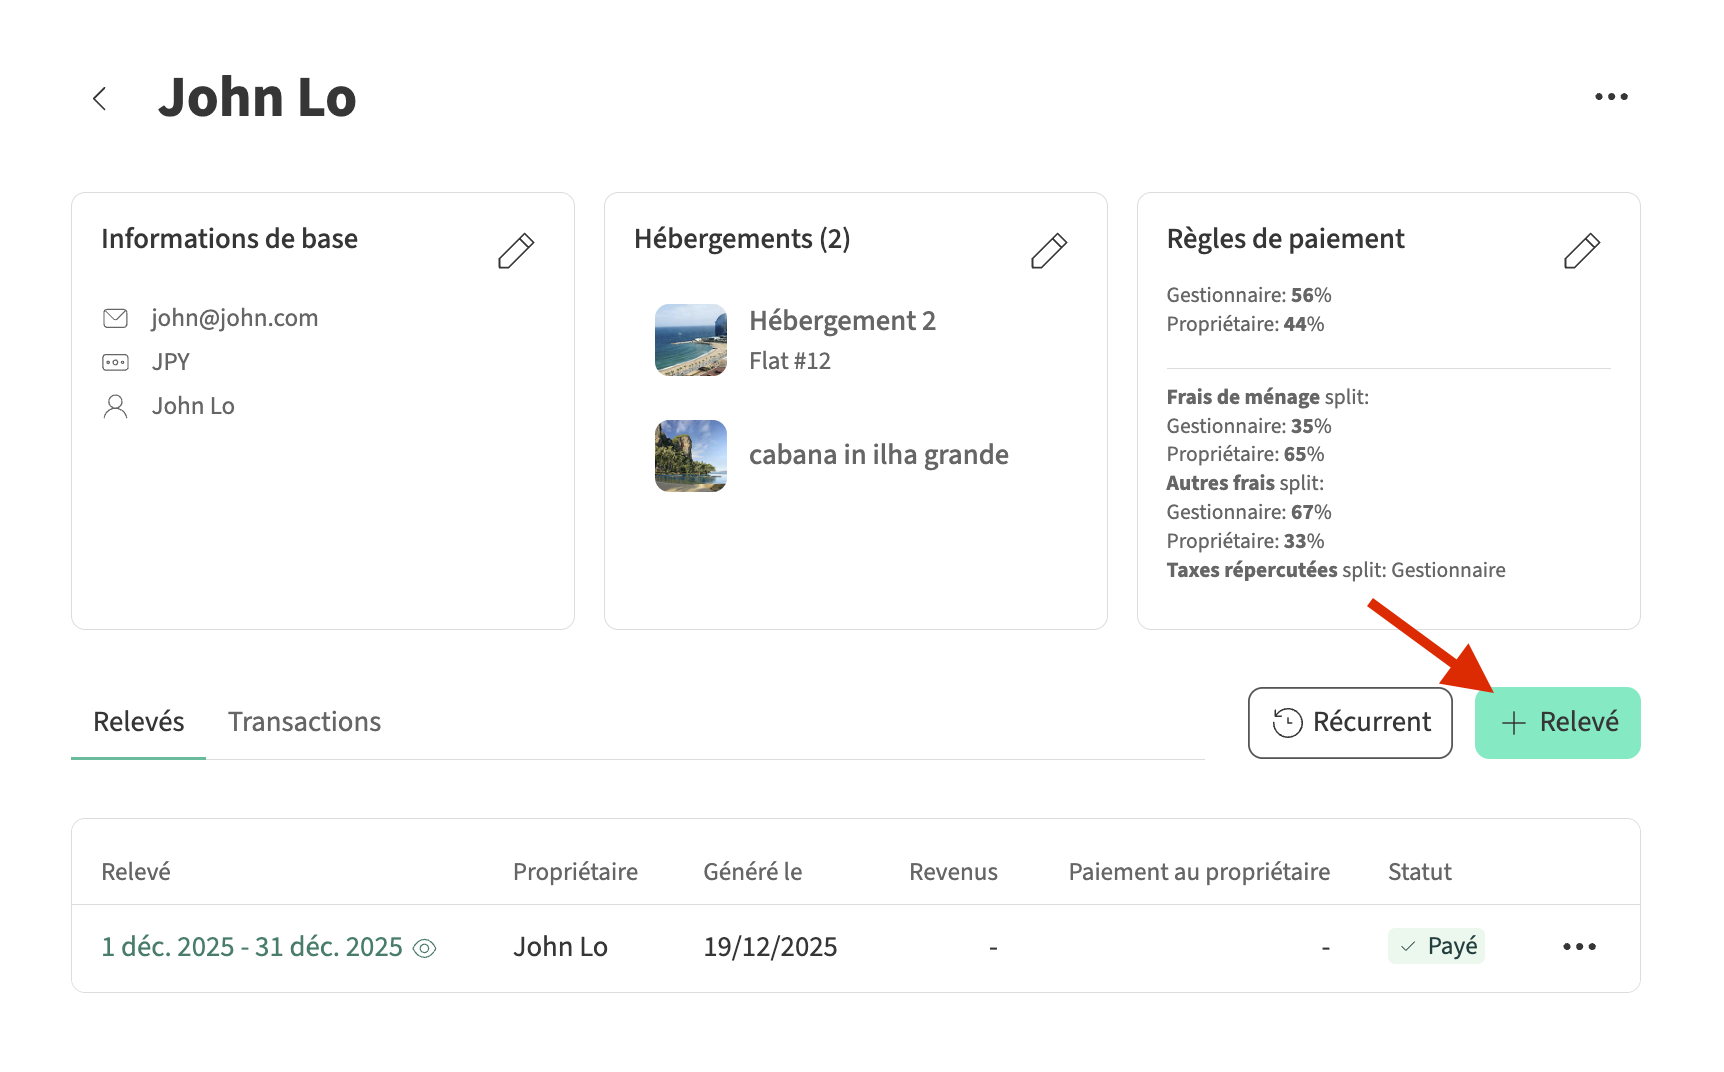Open the page options three-dot menu
The height and width of the screenshot is (1072, 1724).
(x=1610, y=97)
